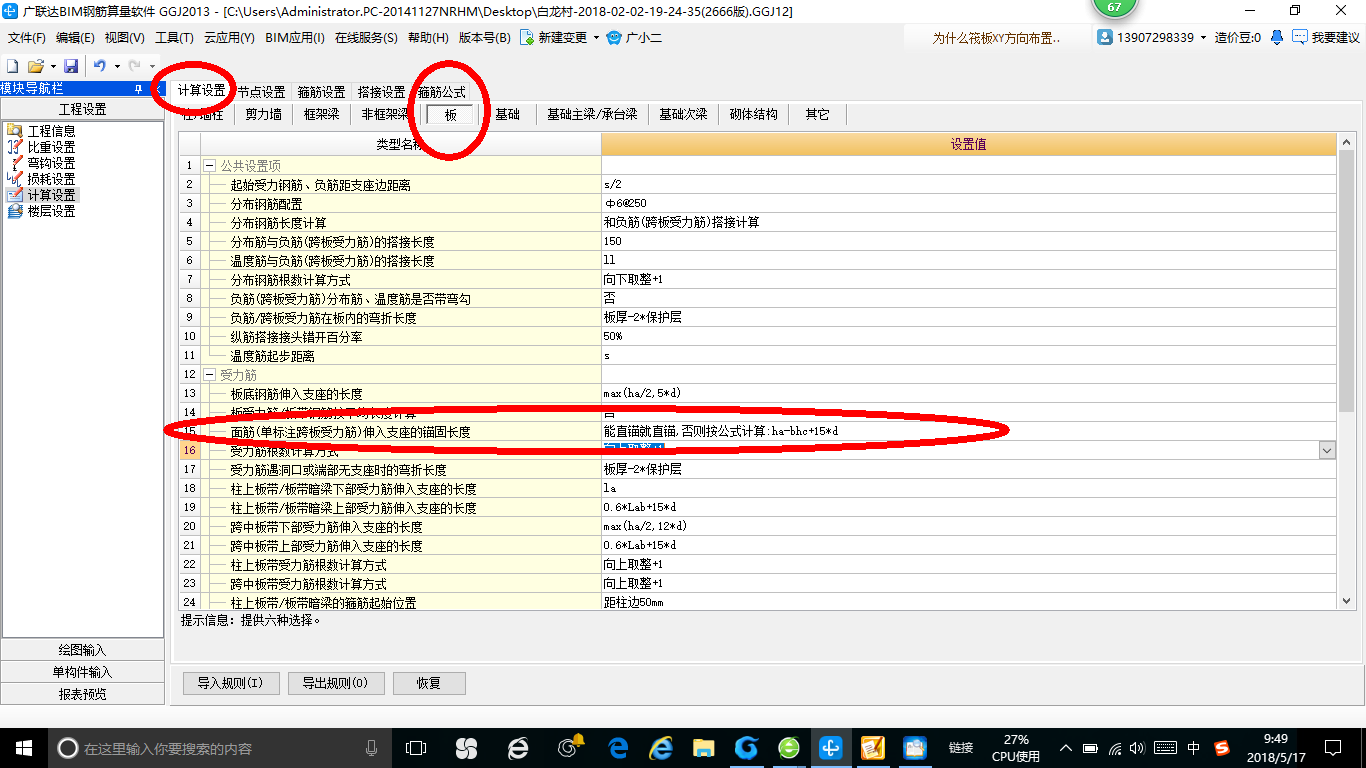
Task: Expand the account 13907298339 dropdown
Action: 1203,37
